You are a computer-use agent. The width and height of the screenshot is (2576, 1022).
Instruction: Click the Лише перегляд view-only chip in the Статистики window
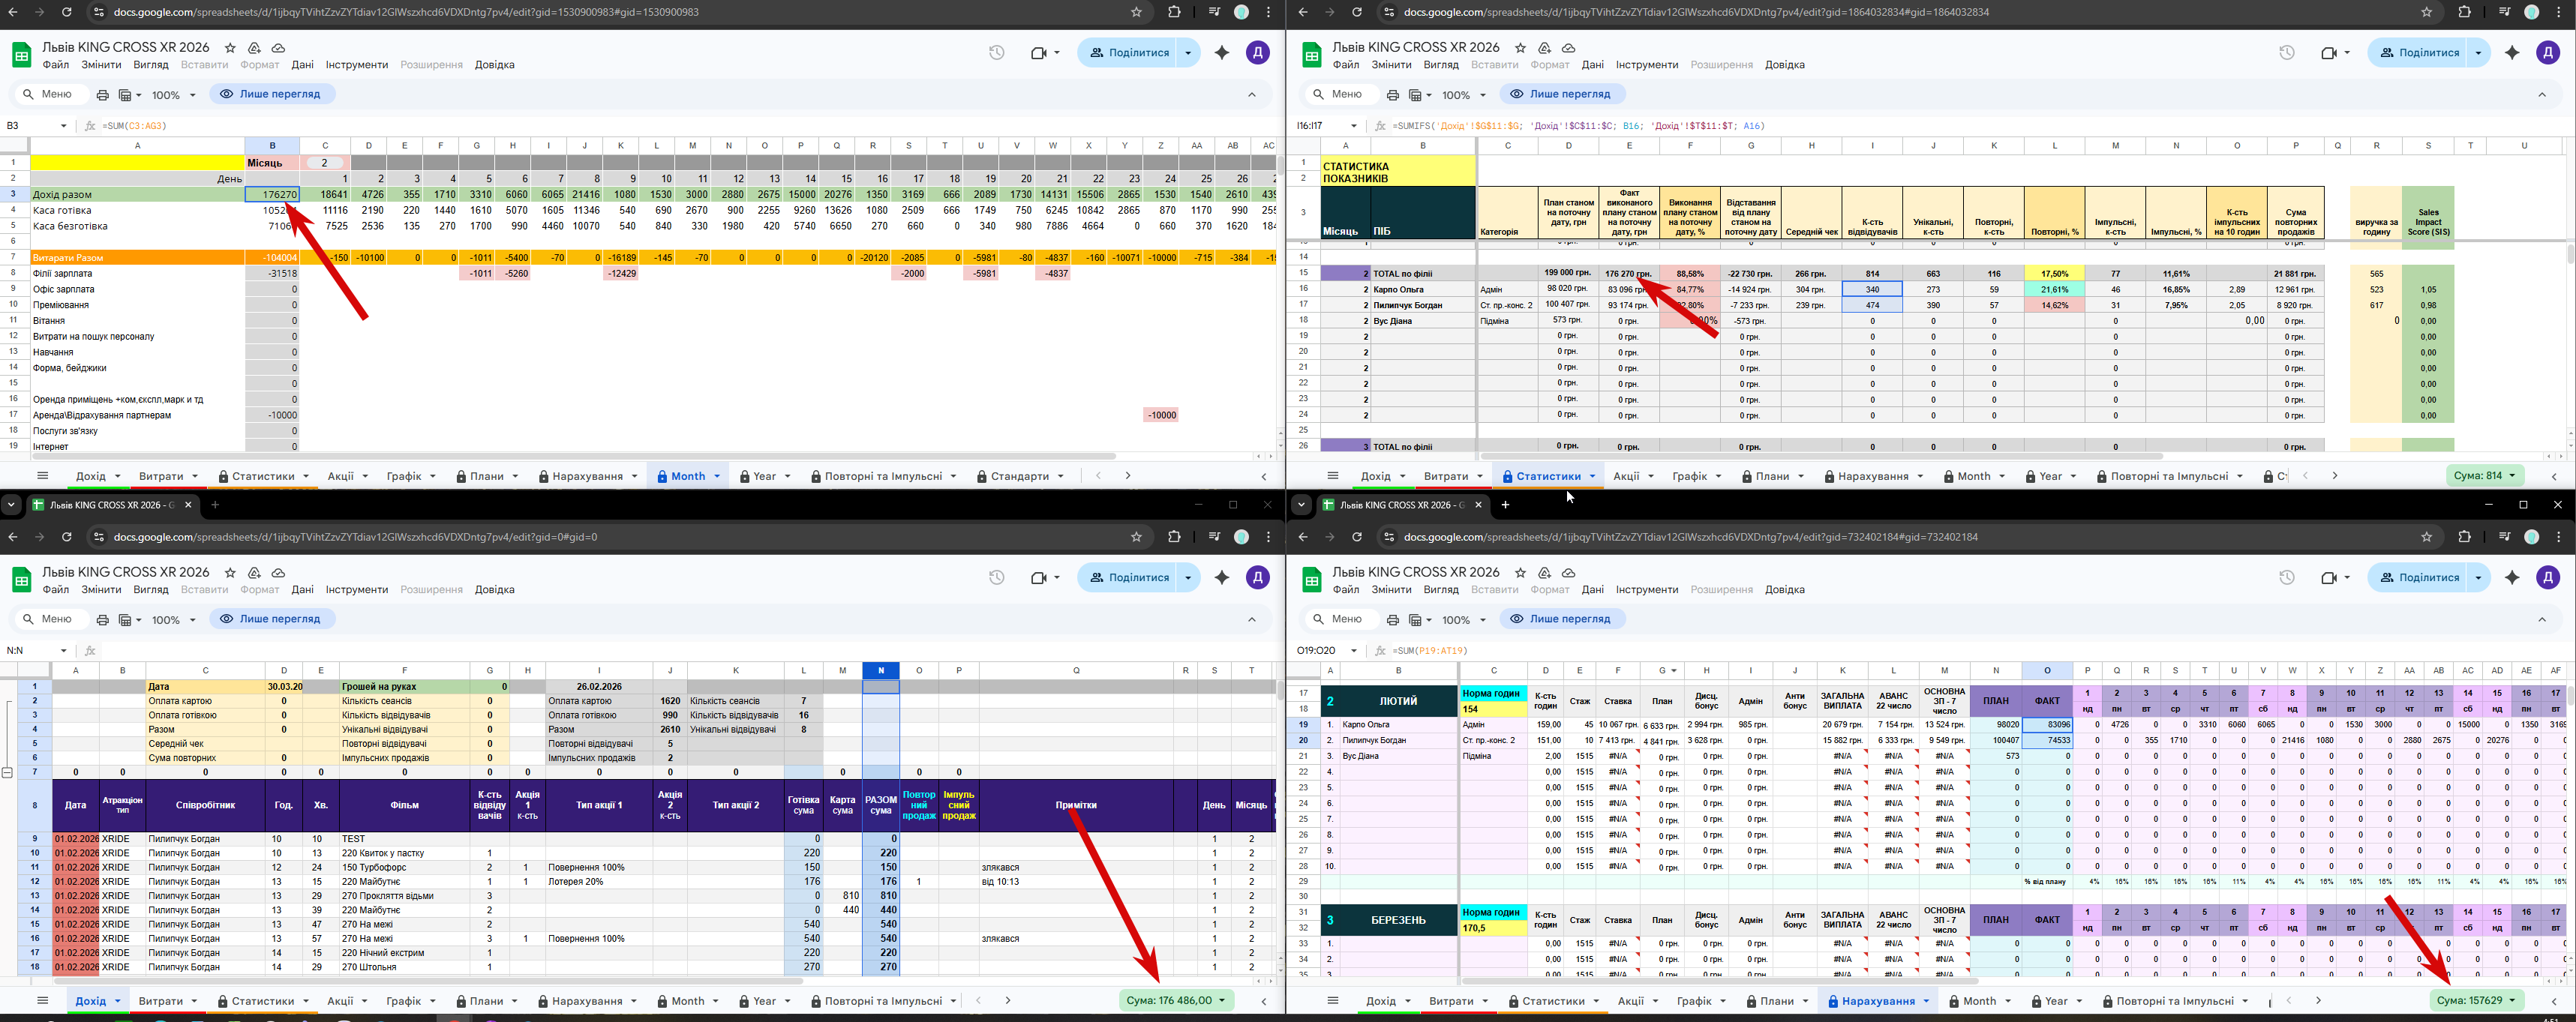coord(1560,94)
